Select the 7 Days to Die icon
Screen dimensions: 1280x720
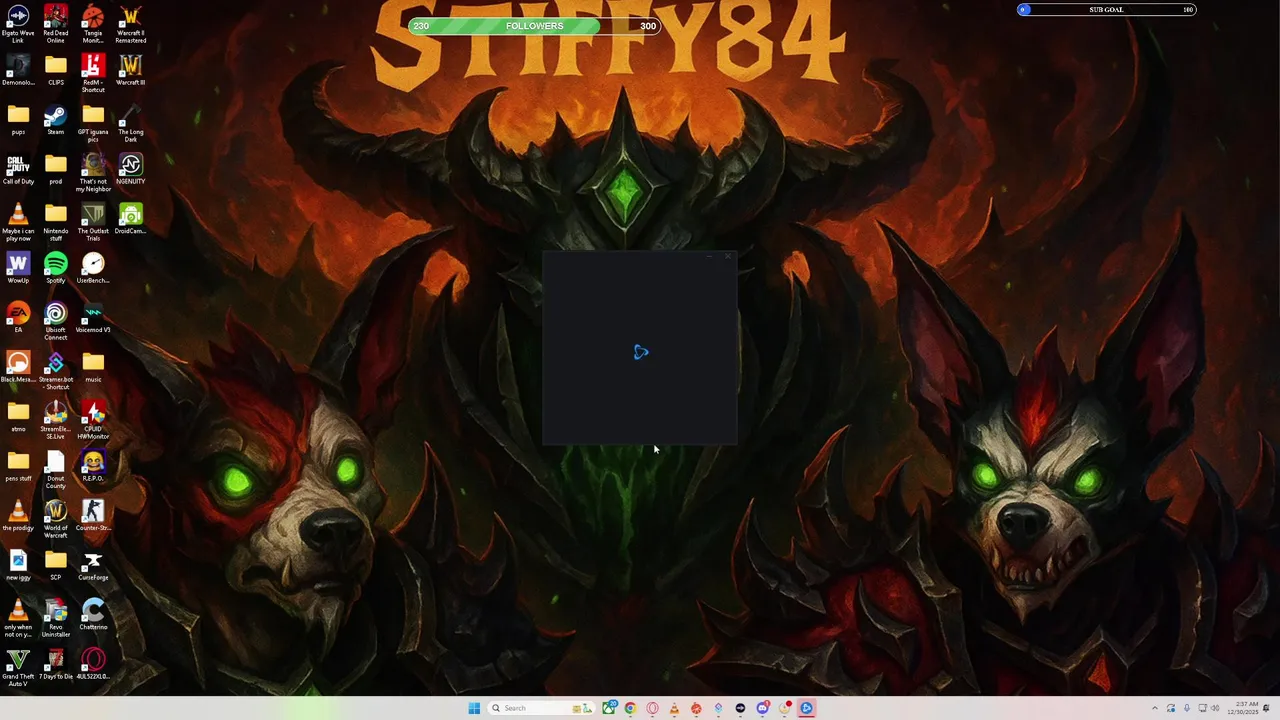tap(56, 663)
